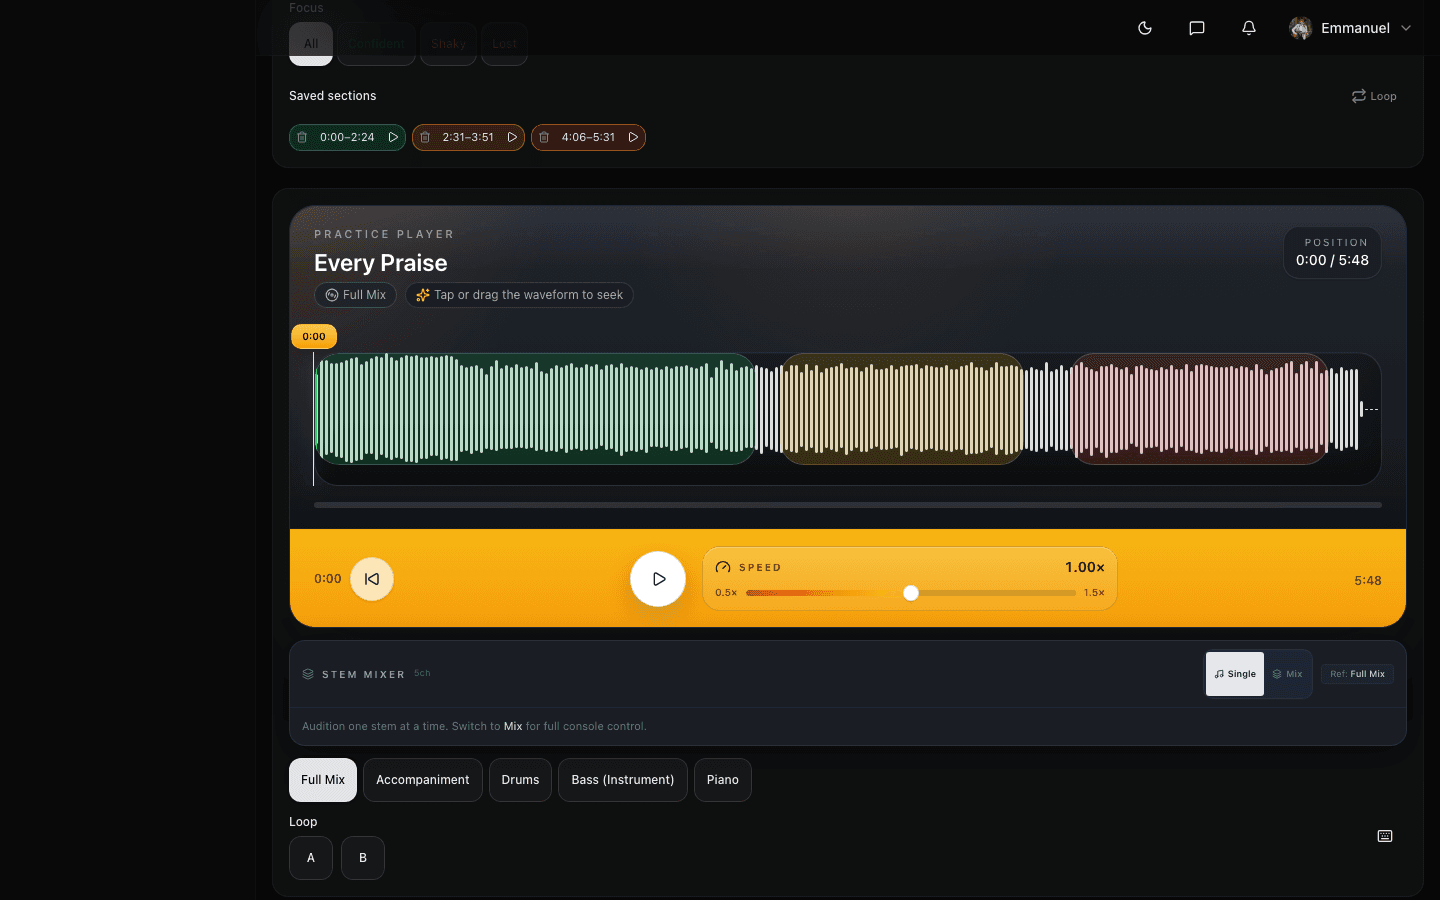The height and width of the screenshot is (900, 1440).
Task: Toggle Loop for saved sections
Action: pyautogui.click(x=1373, y=95)
